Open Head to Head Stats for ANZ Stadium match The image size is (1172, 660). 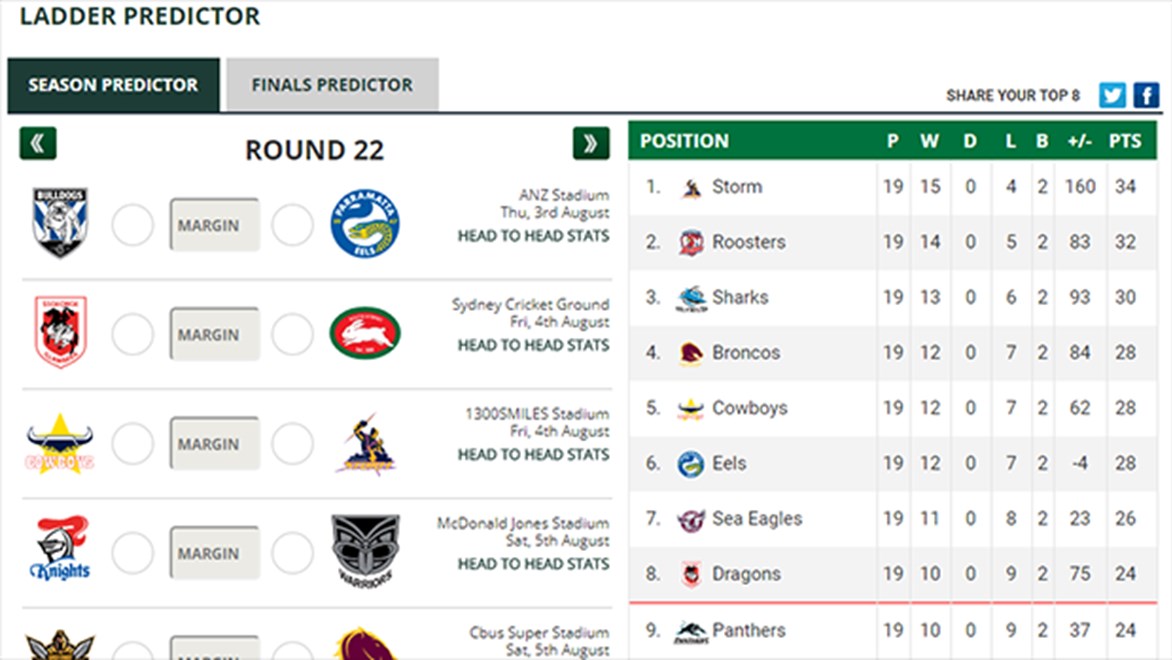[x=533, y=236]
